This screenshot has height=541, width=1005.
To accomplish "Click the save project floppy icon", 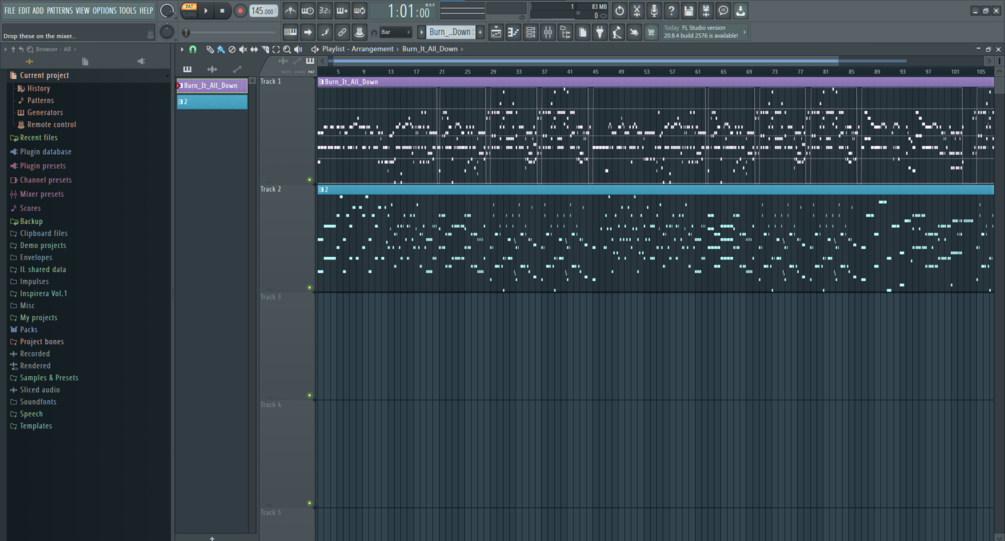I will point(688,11).
